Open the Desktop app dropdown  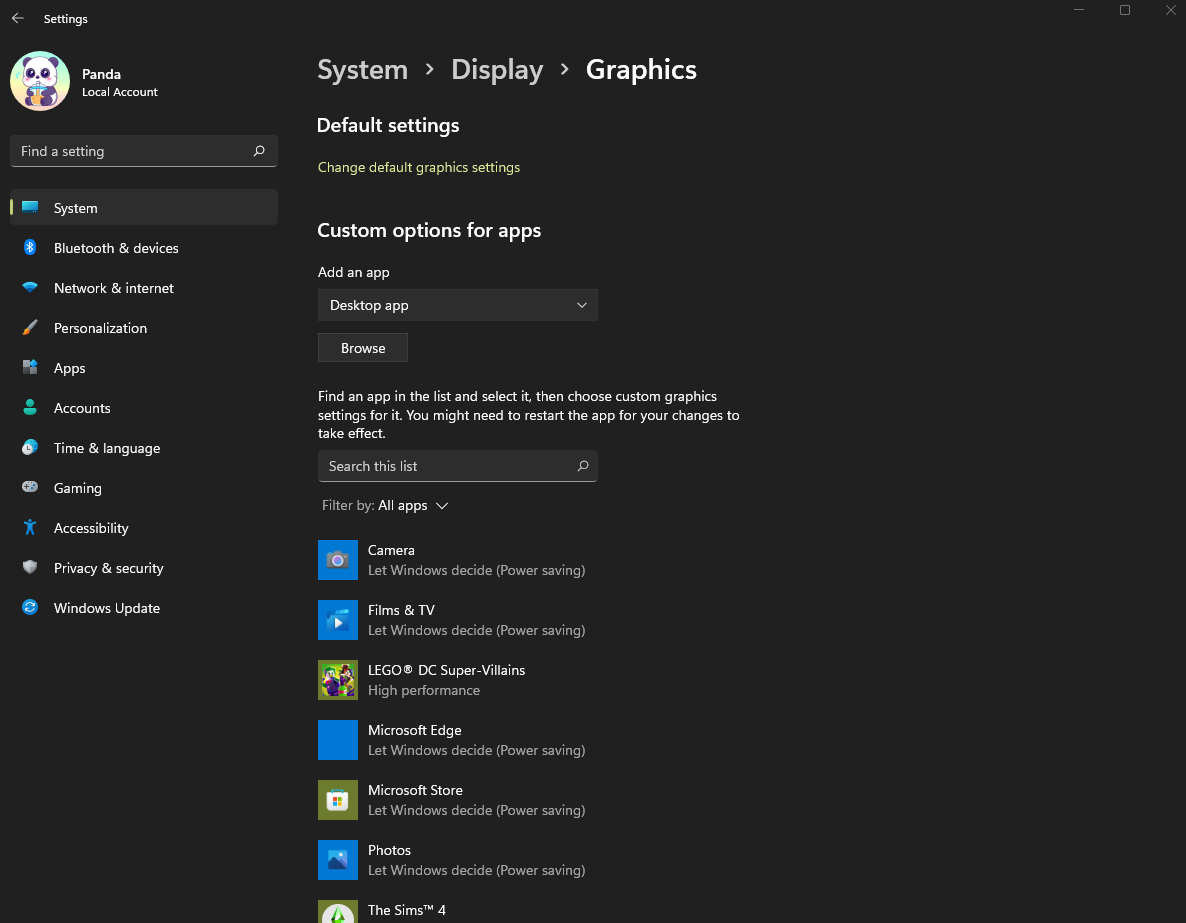click(x=457, y=305)
